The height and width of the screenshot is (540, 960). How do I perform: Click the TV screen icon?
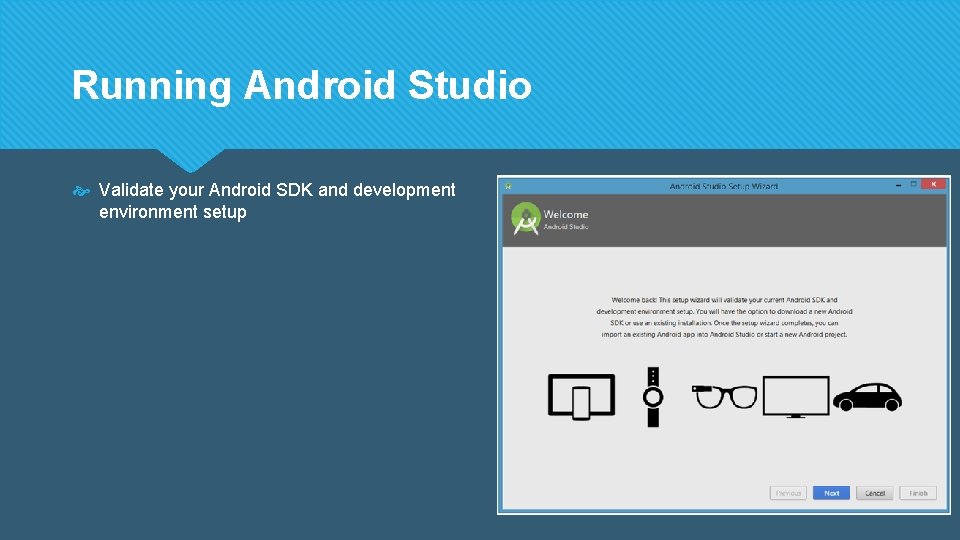pyautogui.click(x=796, y=397)
